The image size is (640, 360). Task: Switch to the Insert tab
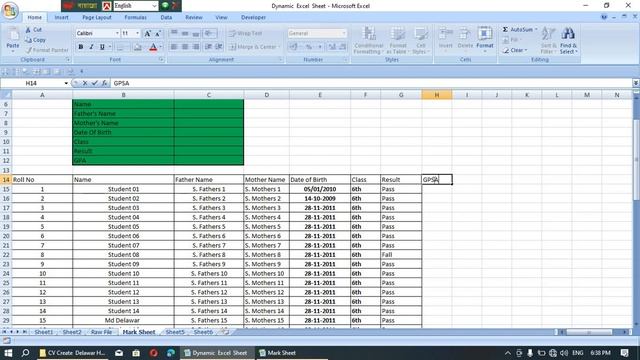pos(62,18)
